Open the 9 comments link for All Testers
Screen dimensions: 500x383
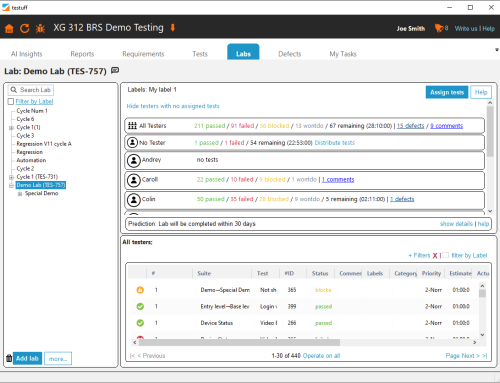pos(446,126)
